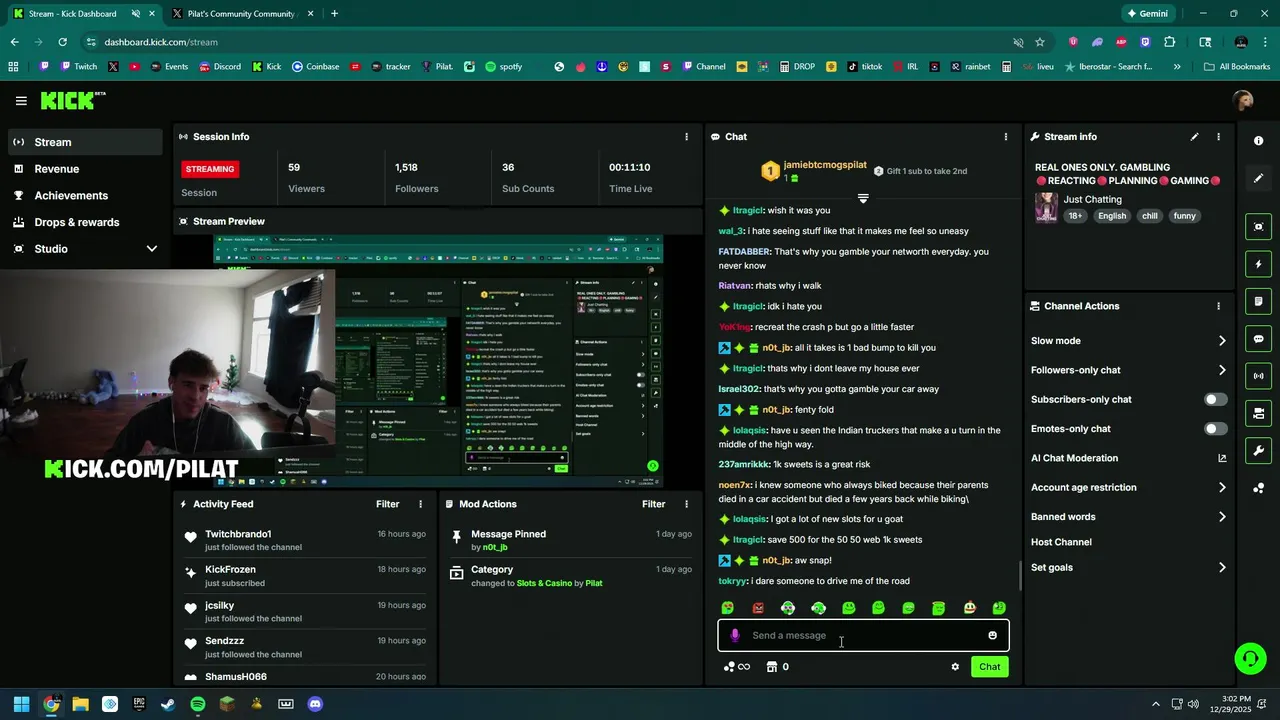1280x720 pixels.
Task: Click the English language tag
Action: [1111, 216]
